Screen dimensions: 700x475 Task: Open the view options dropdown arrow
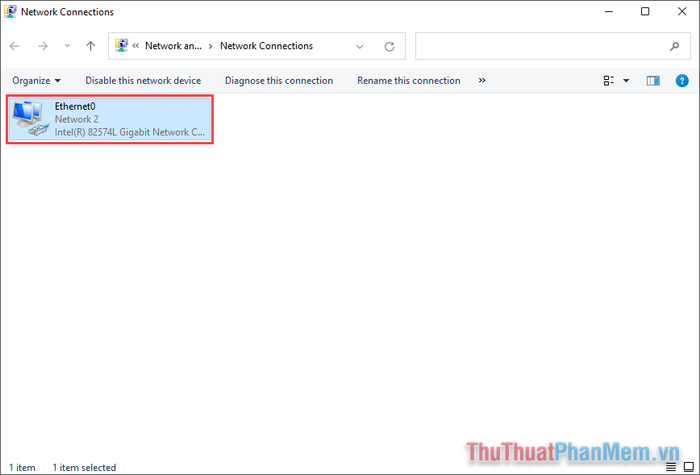click(x=626, y=81)
